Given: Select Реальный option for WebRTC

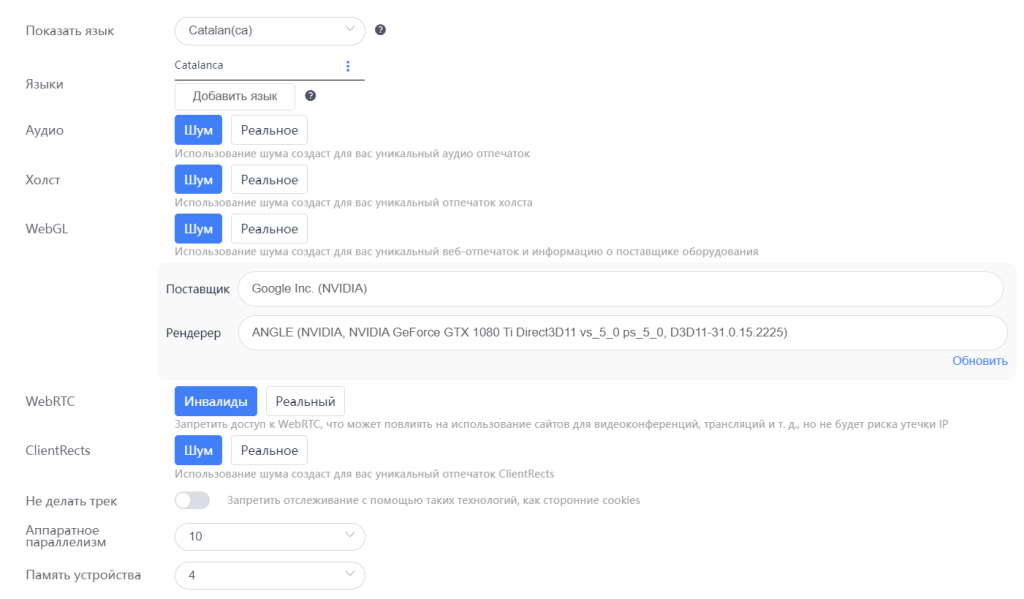Looking at the screenshot, I should (305, 401).
